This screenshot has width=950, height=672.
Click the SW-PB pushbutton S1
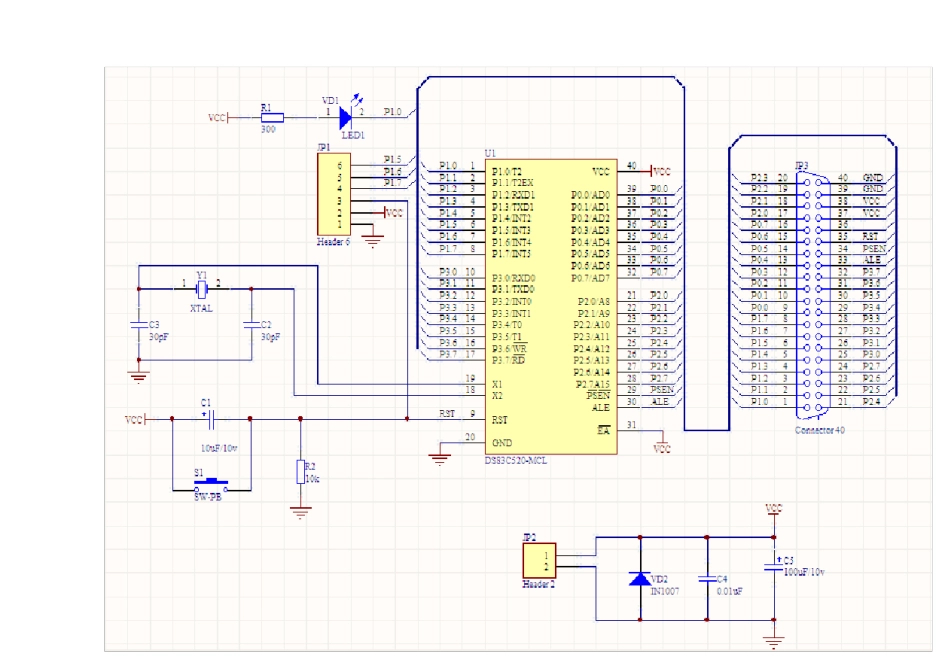pos(211,485)
